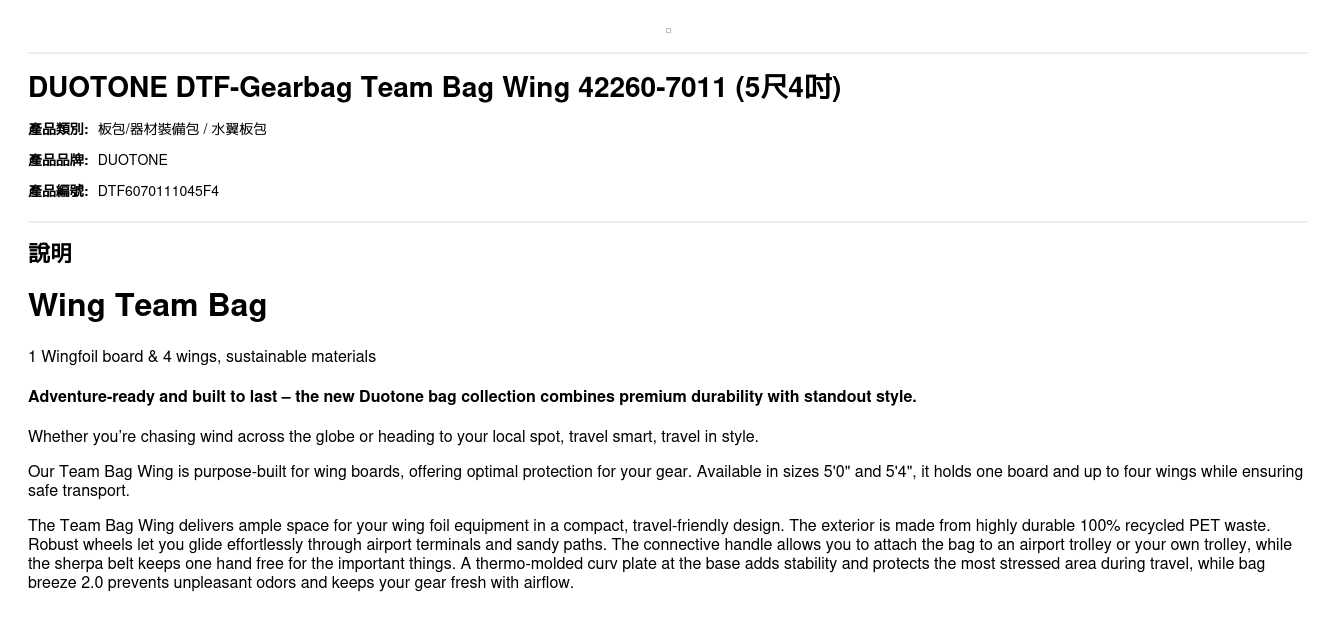
Task: Click the slash between the two category links
Action: click(205, 129)
